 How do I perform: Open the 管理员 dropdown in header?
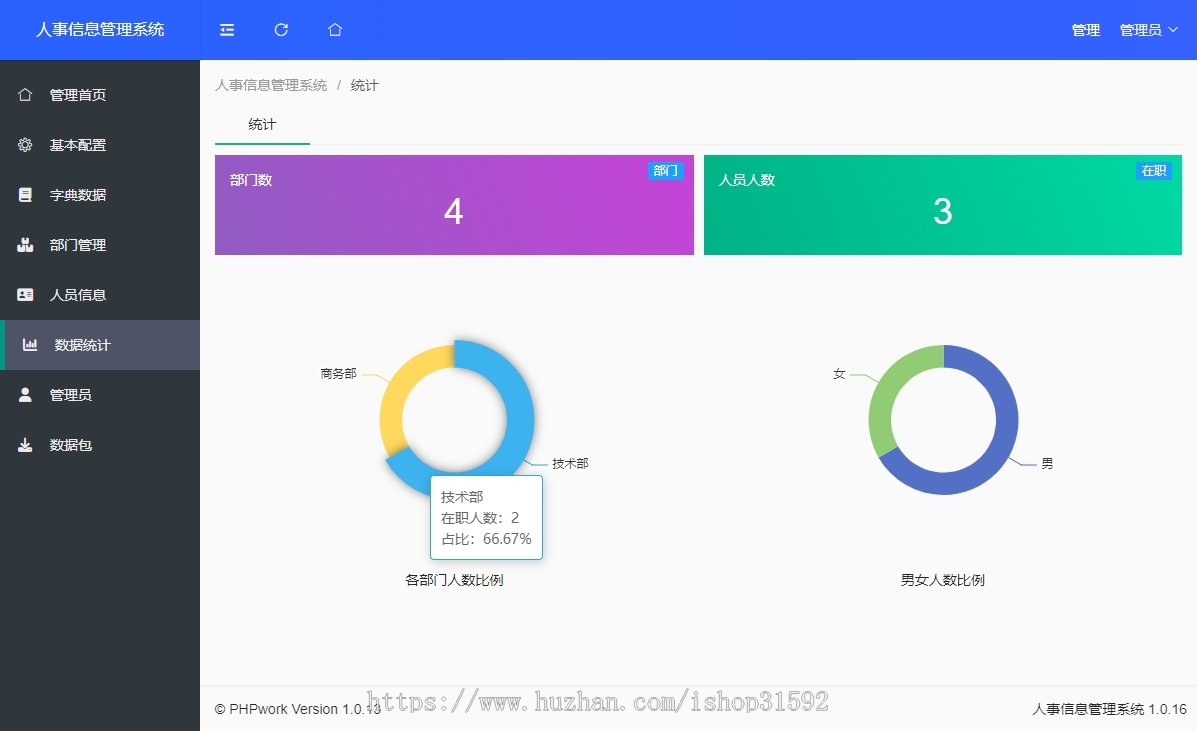pos(1148,30)
